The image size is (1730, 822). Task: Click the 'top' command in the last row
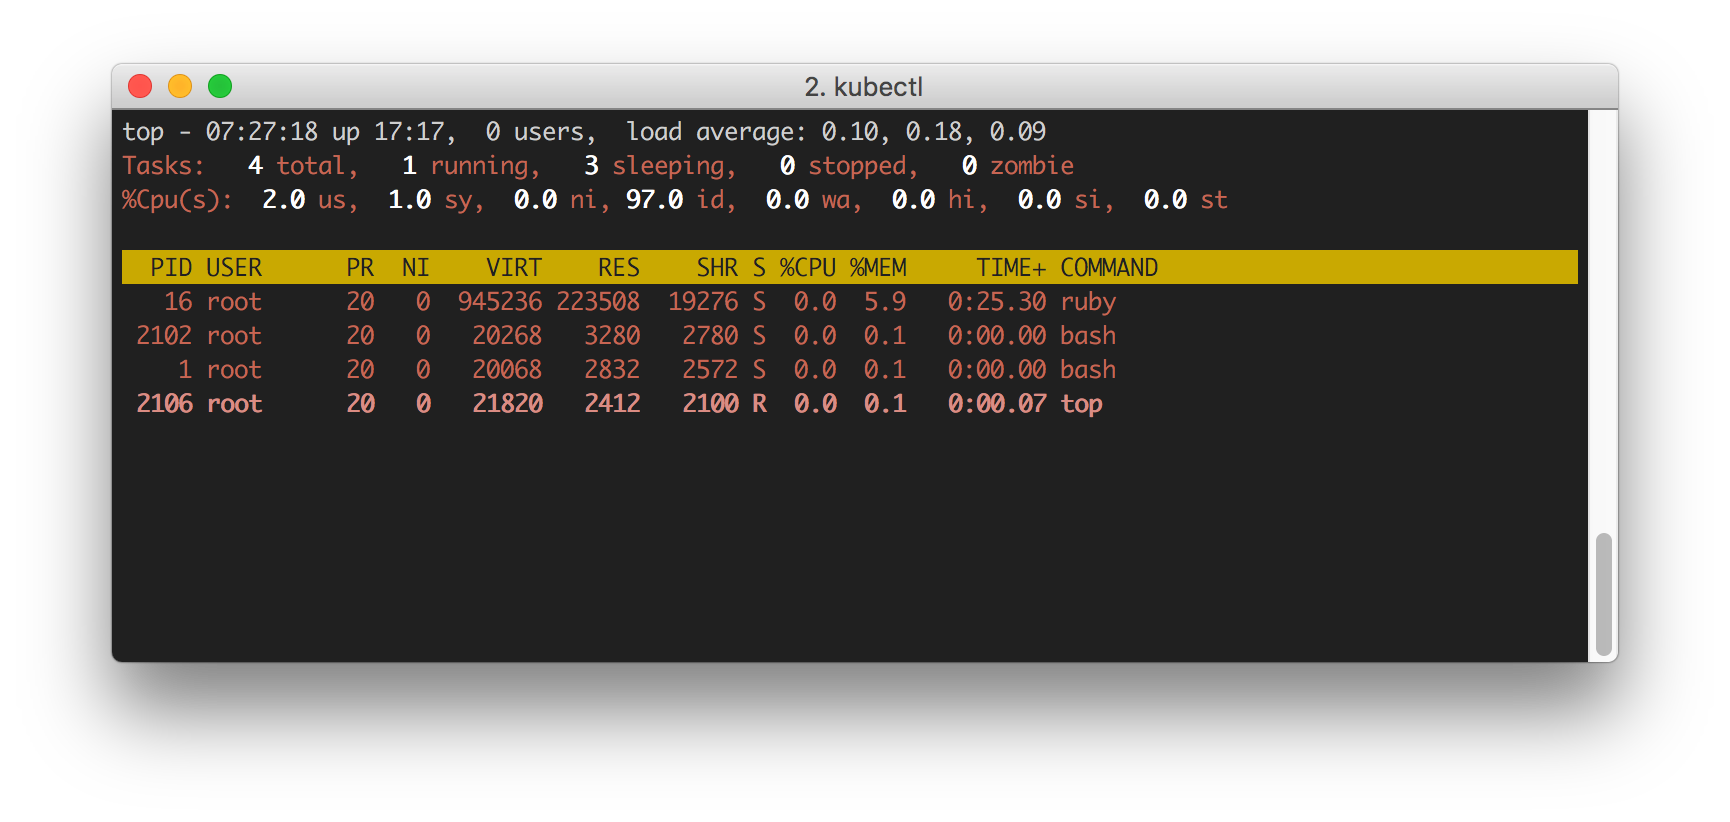[x=1081, y=404]
